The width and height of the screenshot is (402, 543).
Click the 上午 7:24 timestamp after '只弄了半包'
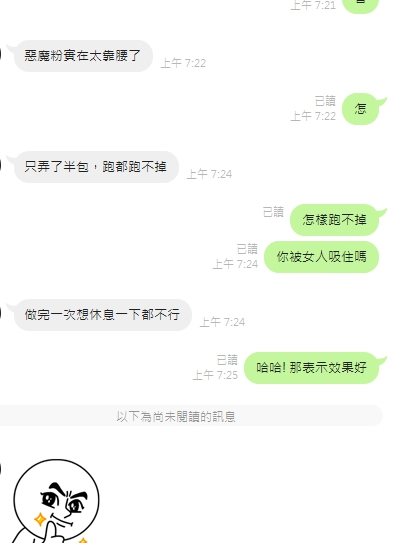209,174
